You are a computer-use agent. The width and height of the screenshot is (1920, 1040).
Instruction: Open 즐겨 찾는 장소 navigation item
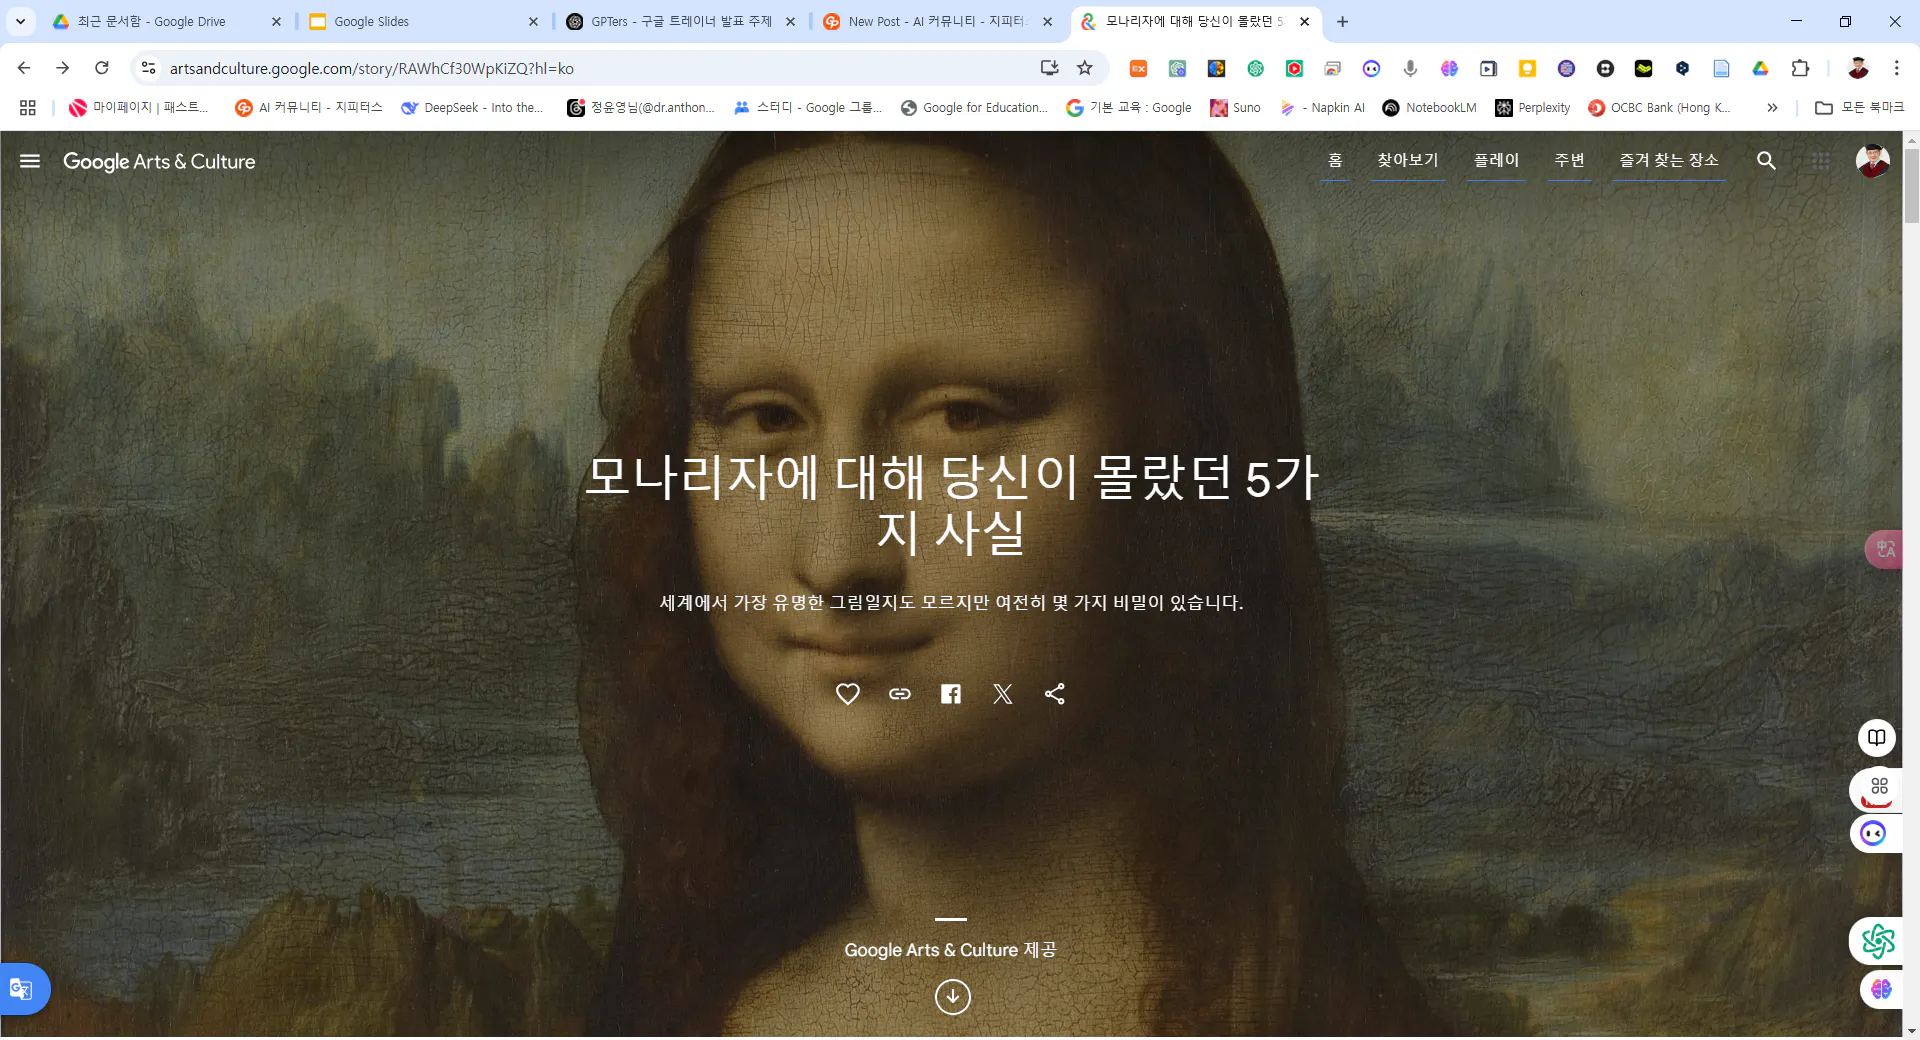click(1669, 160)
